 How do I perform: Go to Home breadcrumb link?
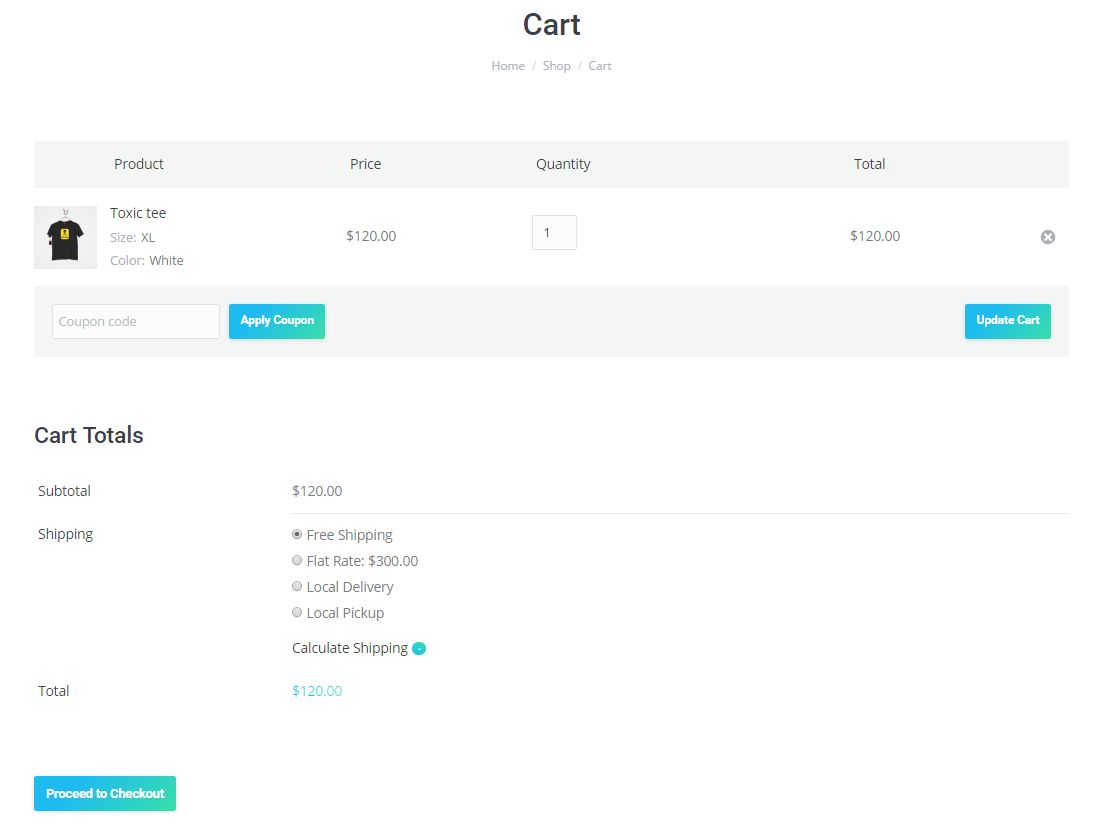click(508, 66)
